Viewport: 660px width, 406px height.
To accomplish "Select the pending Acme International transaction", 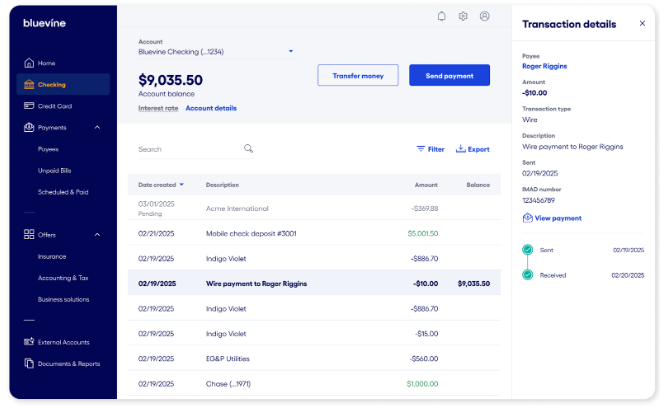I will 314,208.
